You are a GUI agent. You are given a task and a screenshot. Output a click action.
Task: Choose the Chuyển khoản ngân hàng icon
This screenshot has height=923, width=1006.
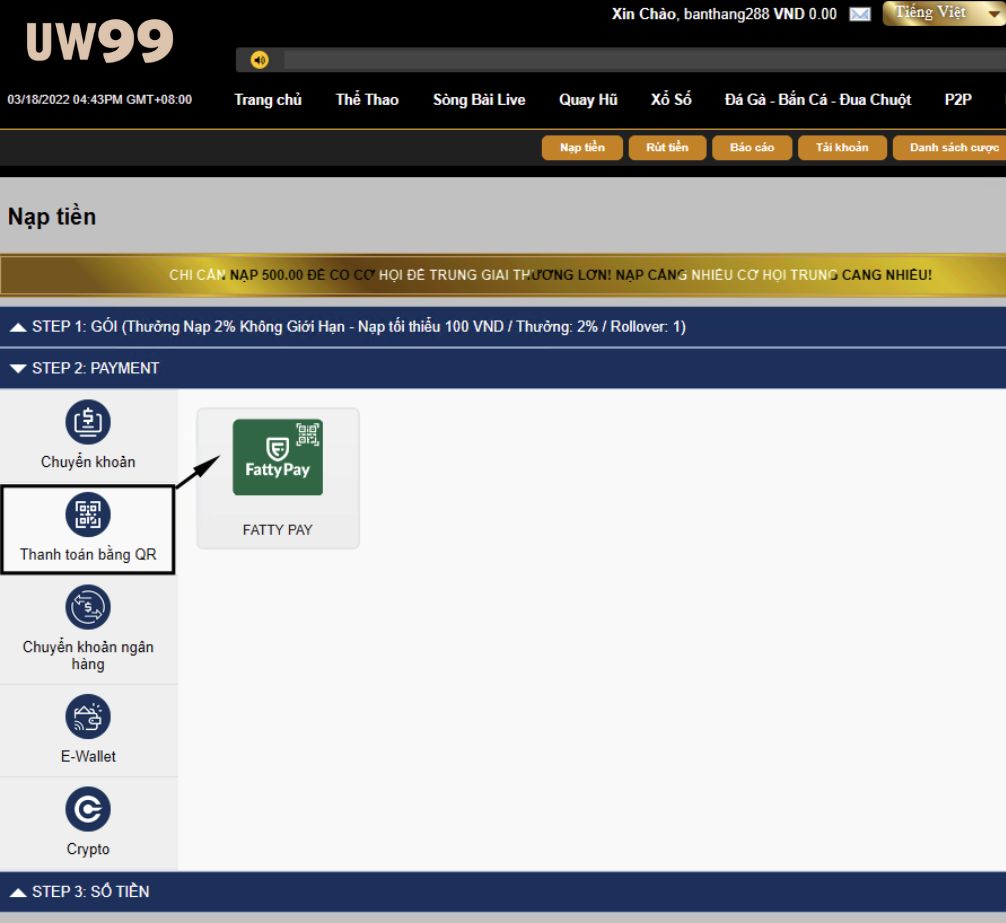click(88, 607)
